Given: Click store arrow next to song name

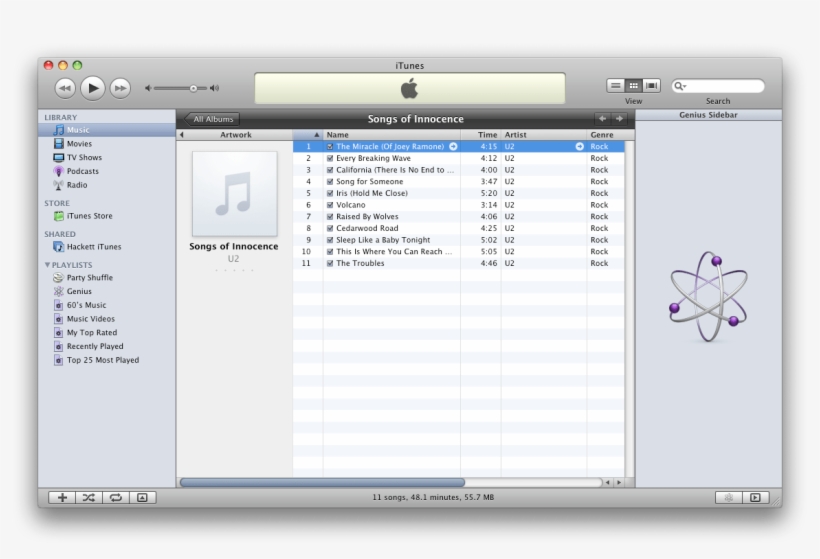Looking at the screenshot, I should pos(453,146).
